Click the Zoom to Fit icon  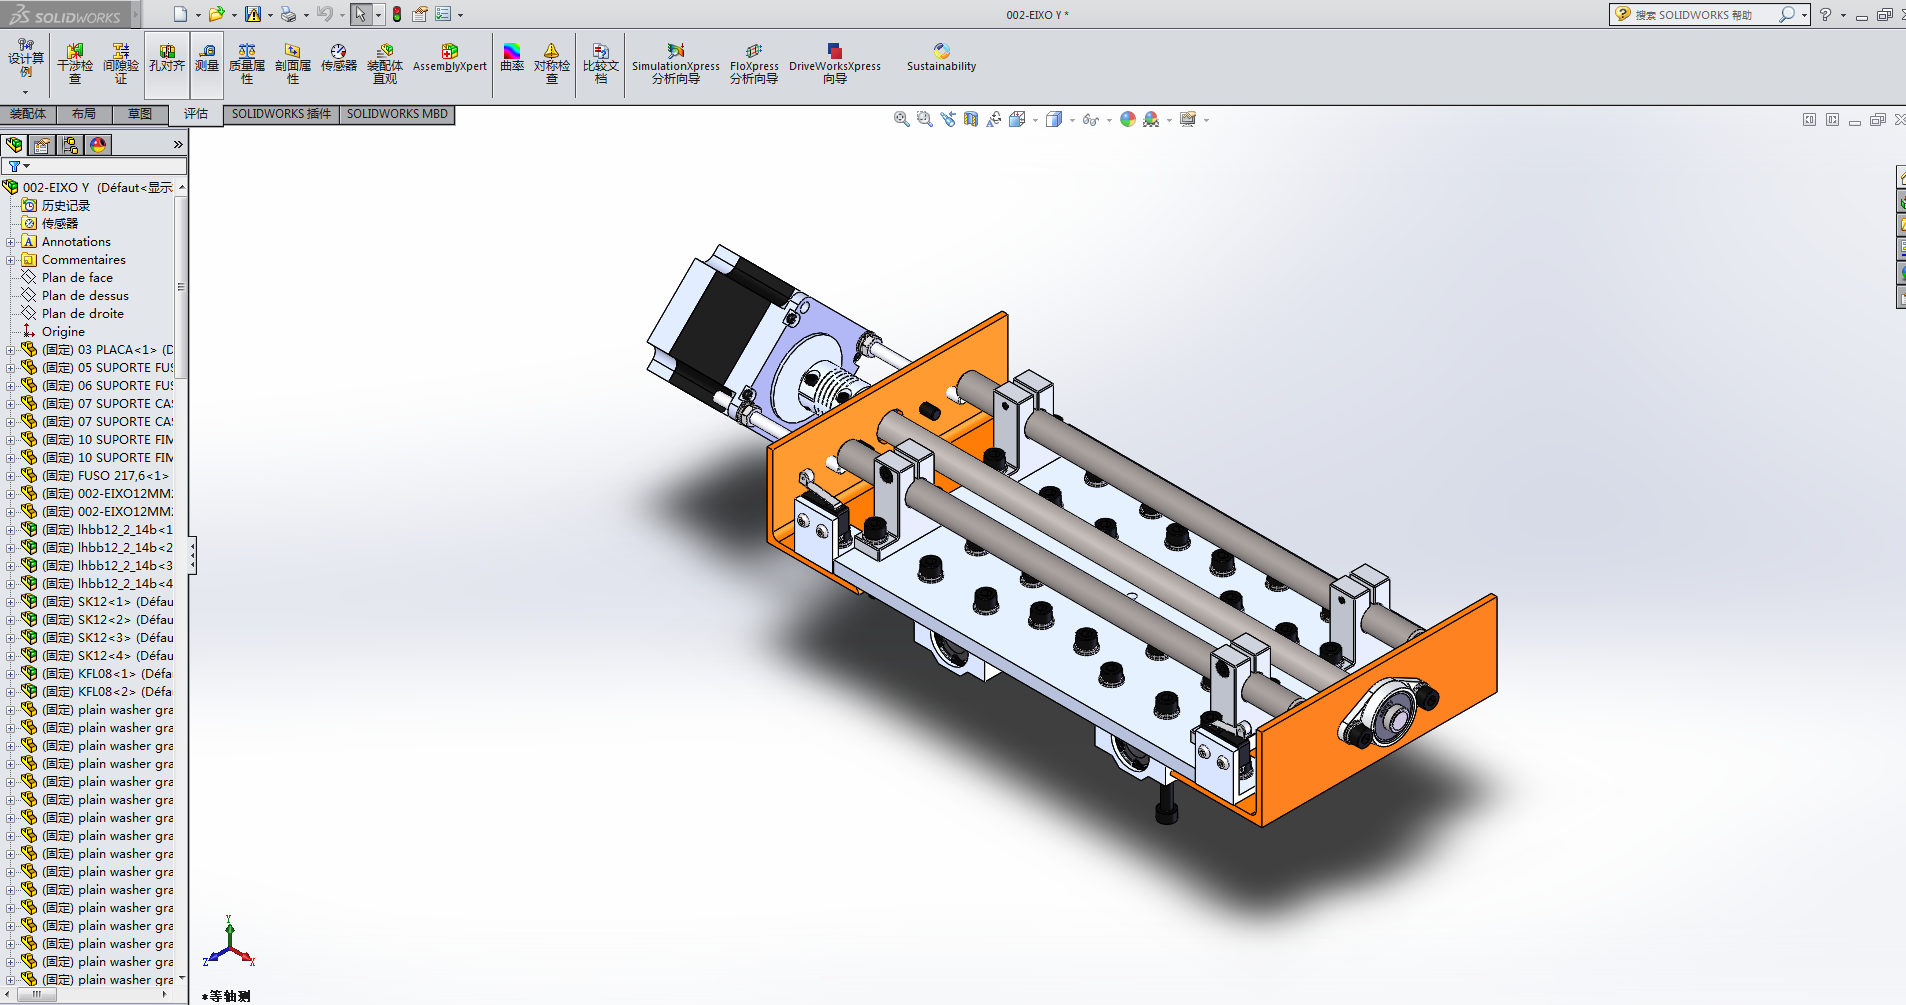[x=901, y=119]
